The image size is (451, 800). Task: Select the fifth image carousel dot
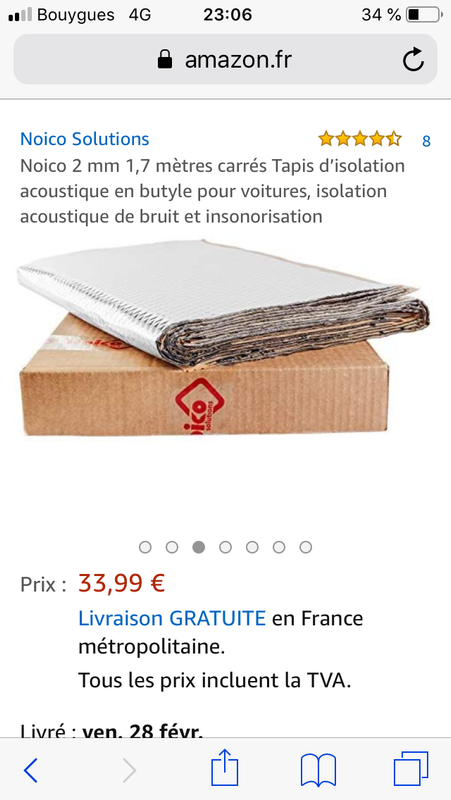pyautogui.click(x=252, y=547)
